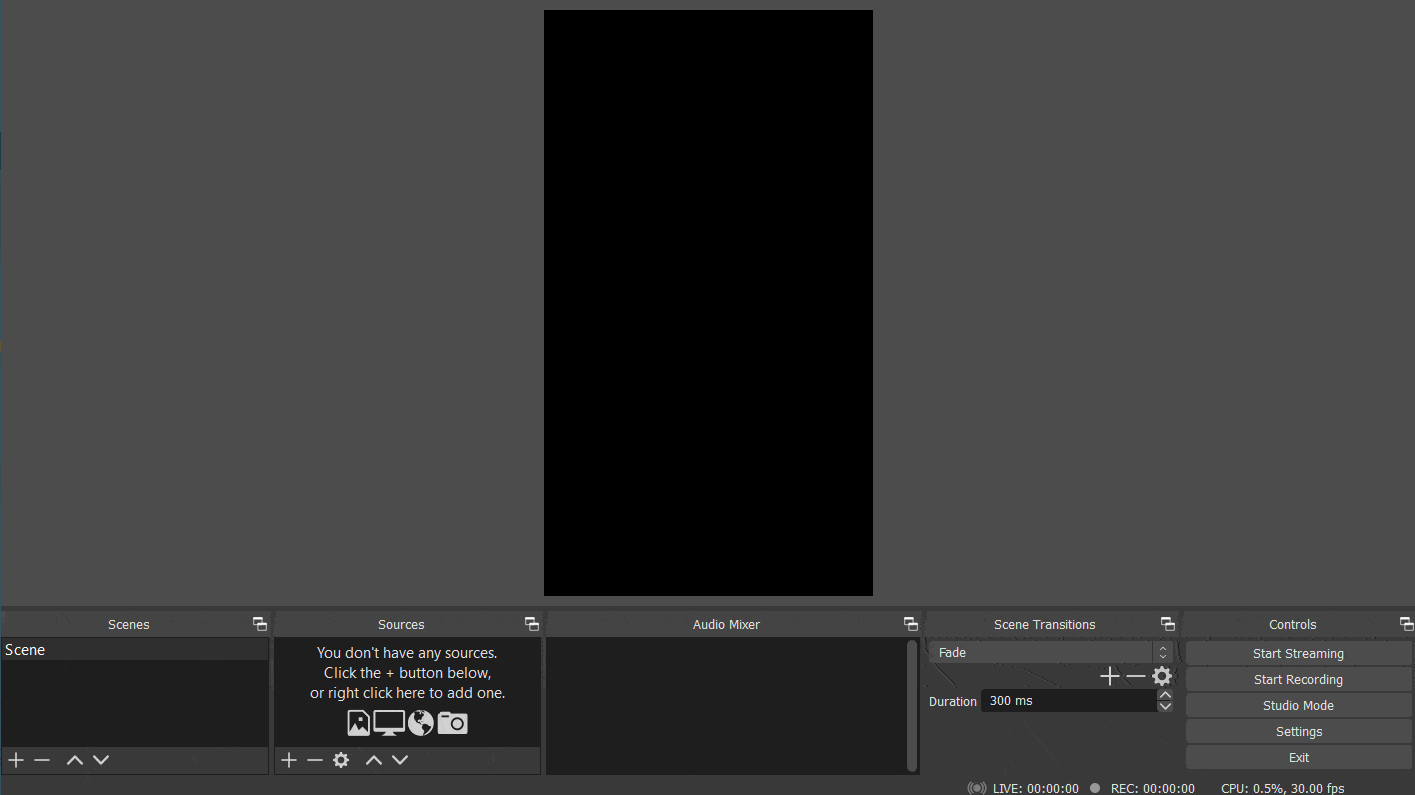Undock the Controls panel
The image size is (1415, 795).
click(x=1406, y=624)
